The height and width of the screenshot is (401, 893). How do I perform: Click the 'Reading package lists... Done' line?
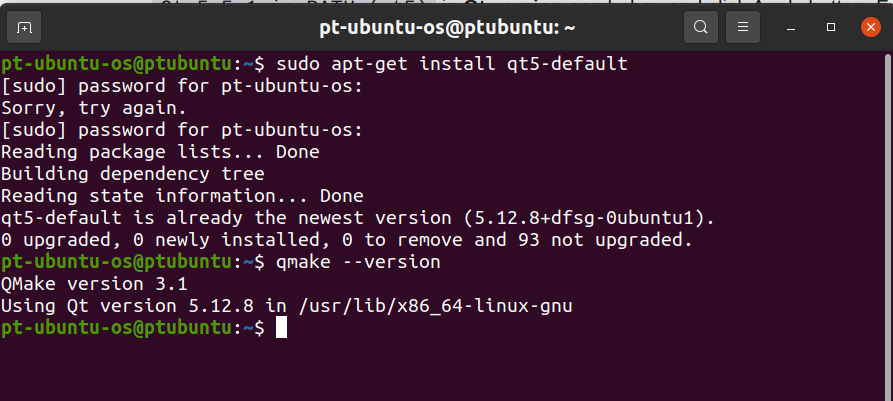[160, 152]
